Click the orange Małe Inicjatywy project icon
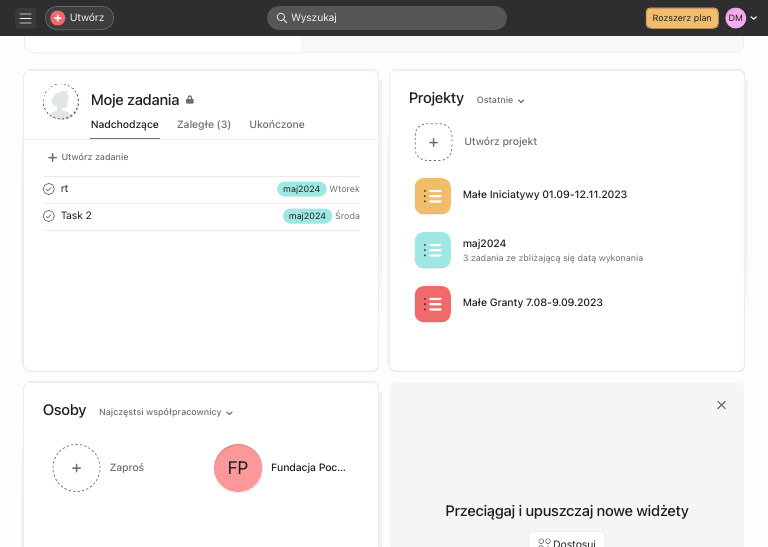The width and height of the screenshot is (768, 547). click(433, 195)
